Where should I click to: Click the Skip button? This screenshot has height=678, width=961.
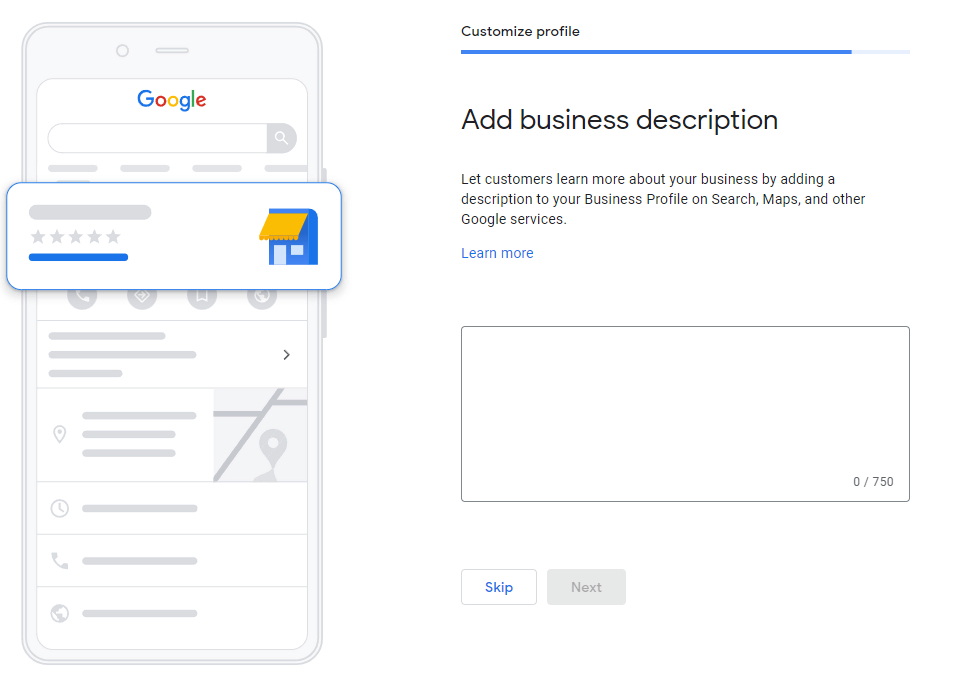498,587
